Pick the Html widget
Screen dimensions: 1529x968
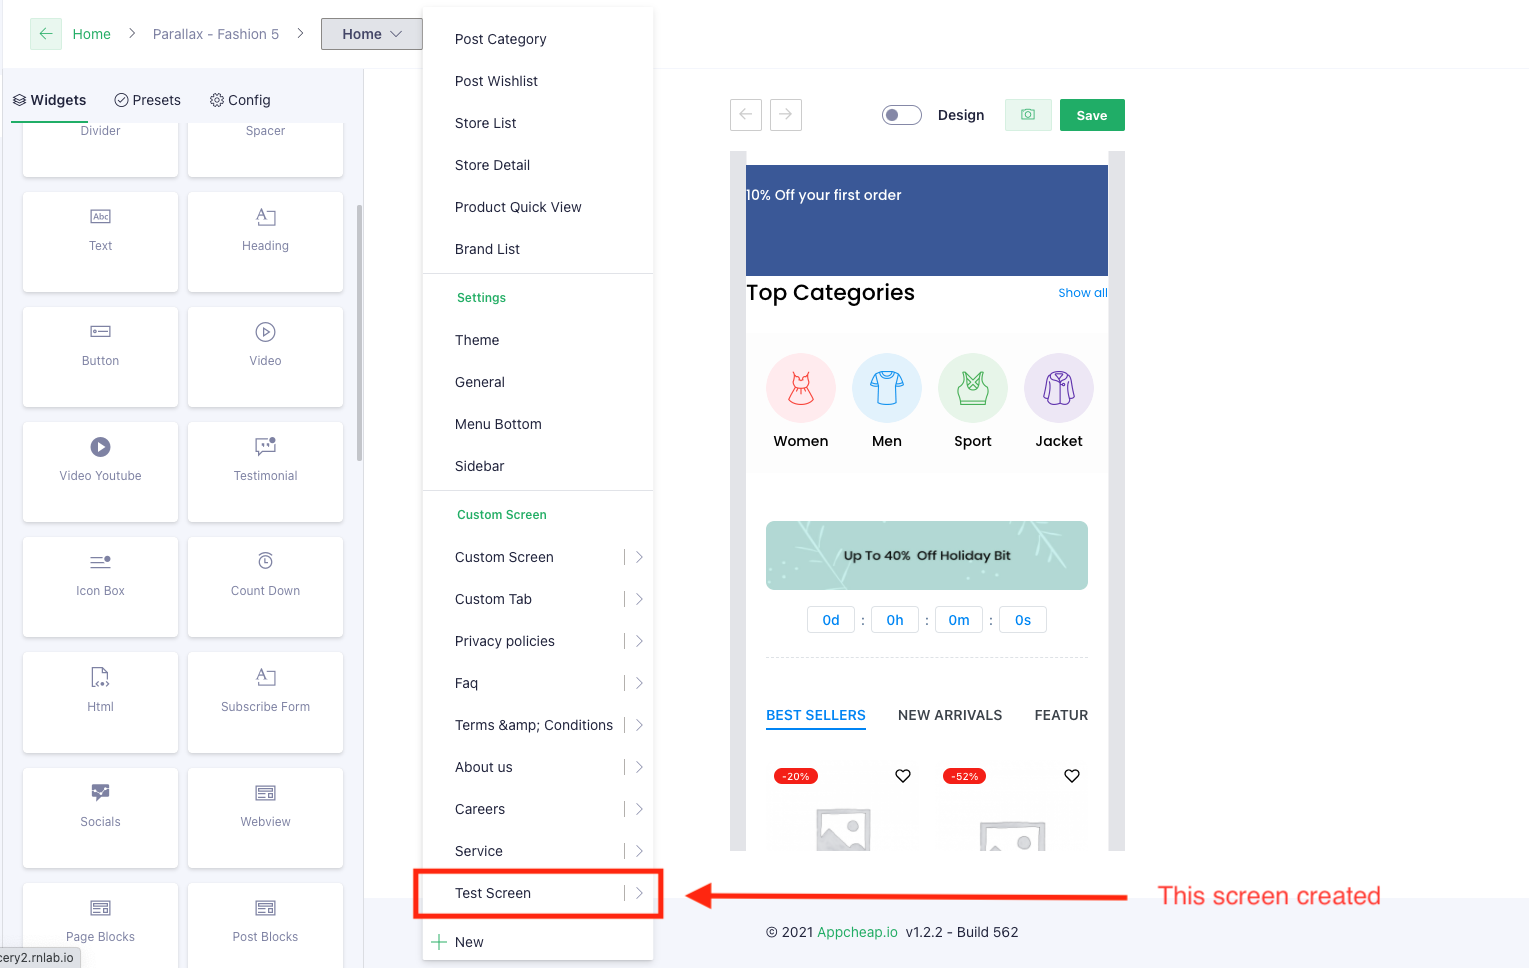point(100,702)
